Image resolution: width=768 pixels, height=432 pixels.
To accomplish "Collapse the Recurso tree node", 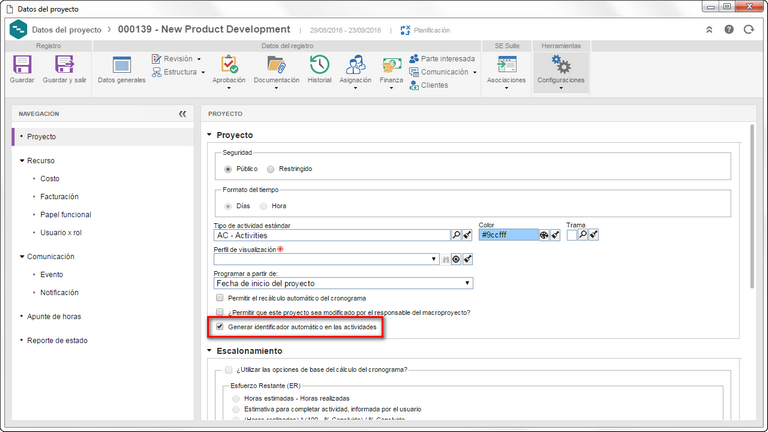I will (x=22, y=161).
